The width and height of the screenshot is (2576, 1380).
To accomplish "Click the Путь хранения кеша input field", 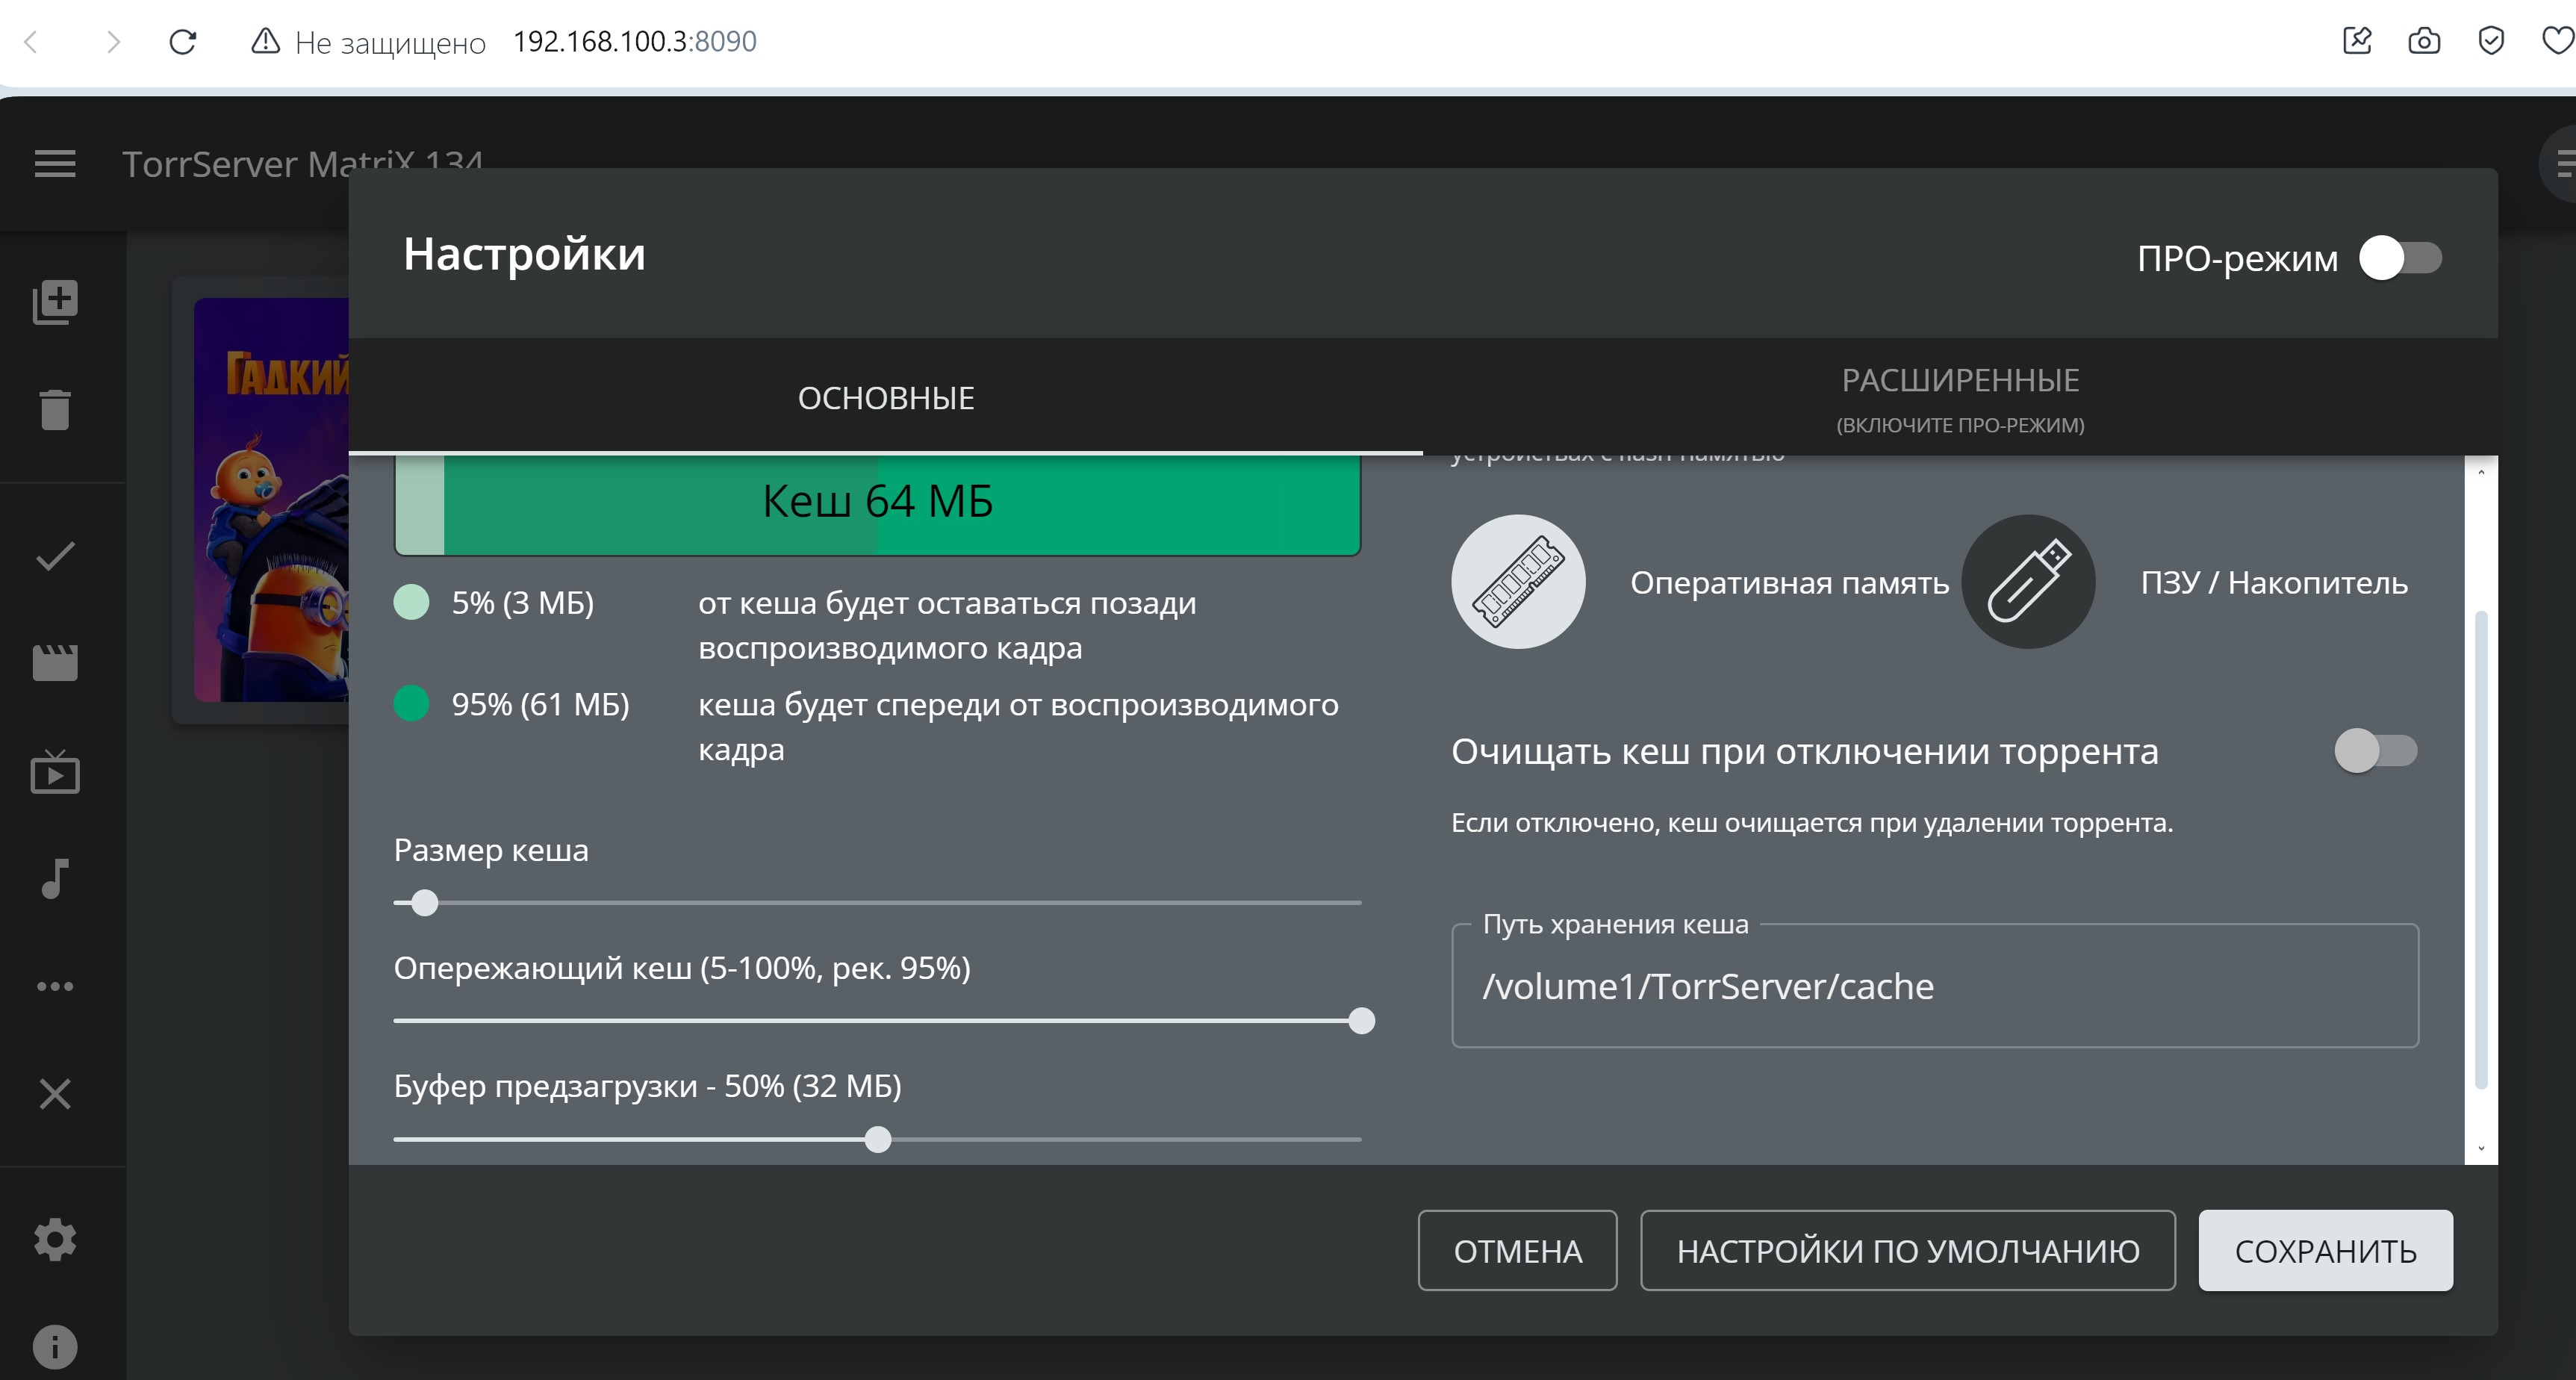I will [x=1934, y=986].
